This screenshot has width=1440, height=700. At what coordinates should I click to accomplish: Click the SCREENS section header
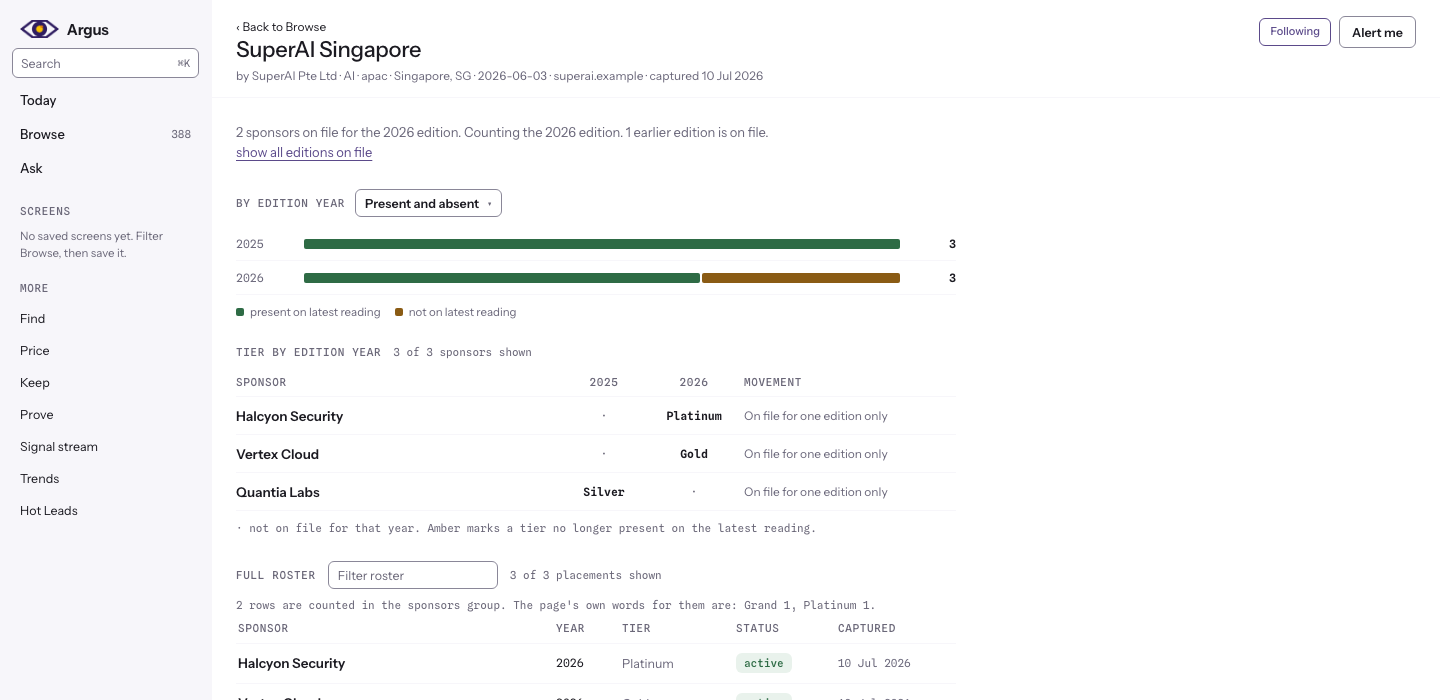point(45,211)
